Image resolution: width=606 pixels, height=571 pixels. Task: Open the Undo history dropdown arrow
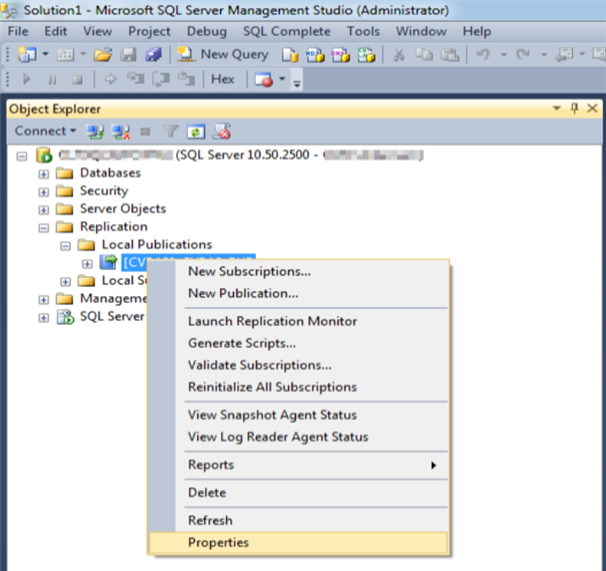[x=504, y=55]
